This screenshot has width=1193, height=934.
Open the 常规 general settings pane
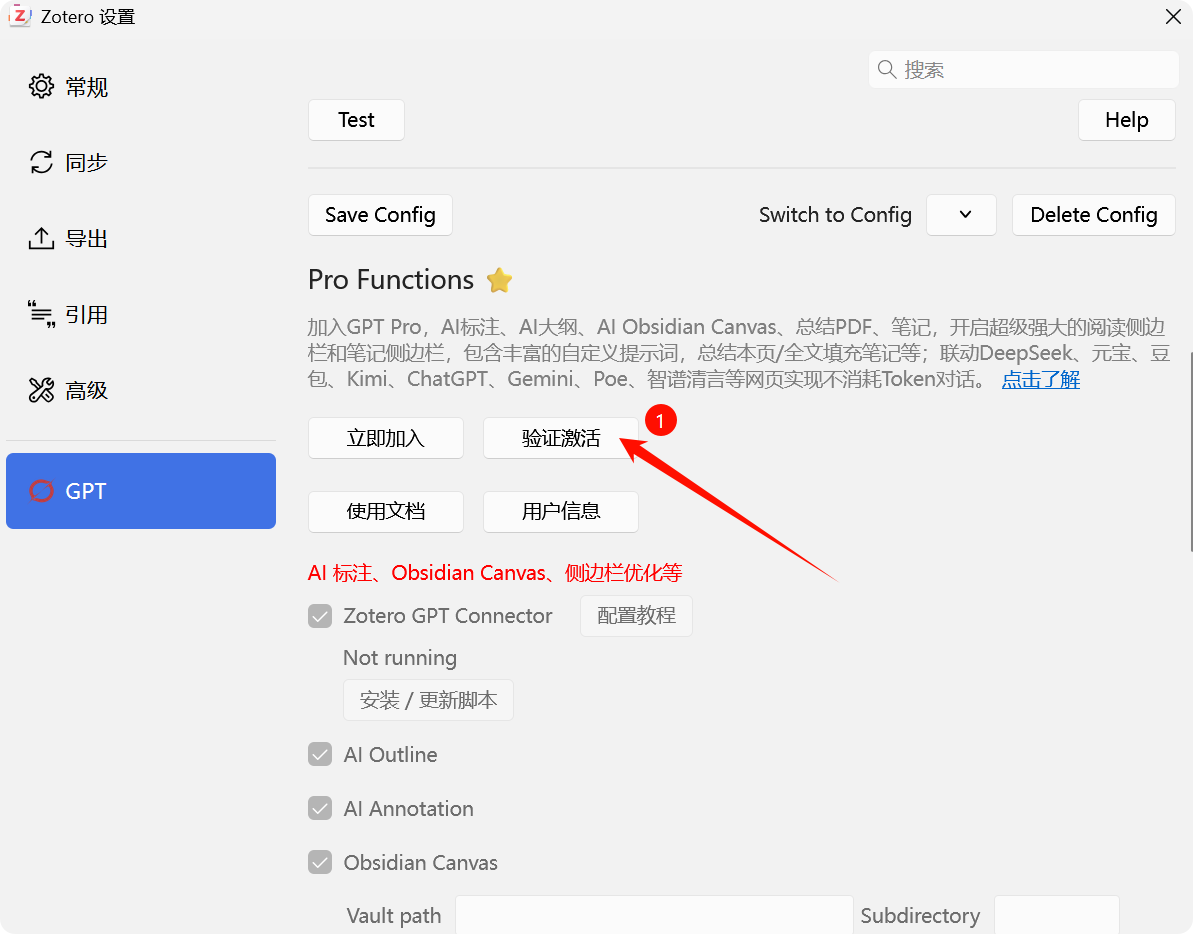[x=141, y=87]
